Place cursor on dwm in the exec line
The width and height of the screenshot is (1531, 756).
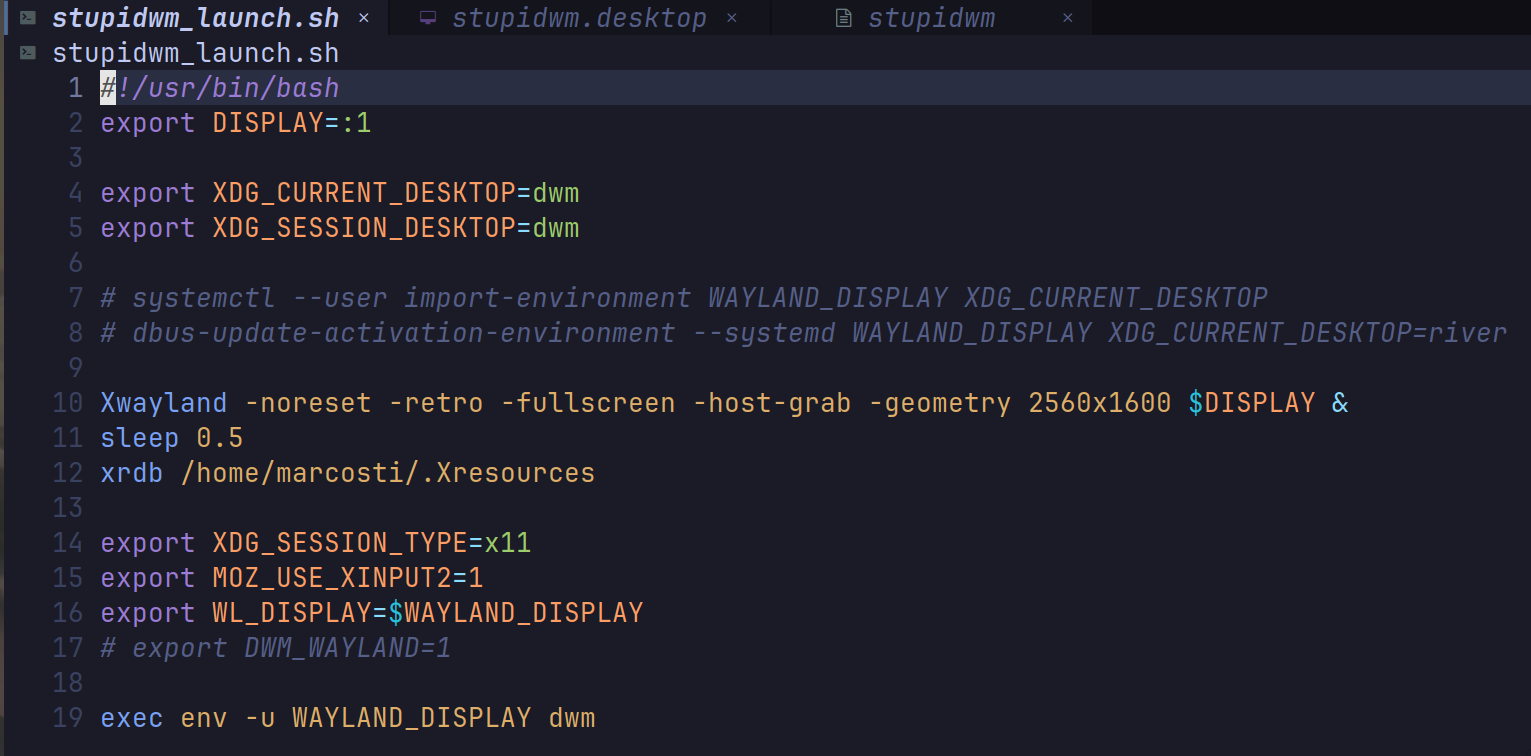[572, 718]
